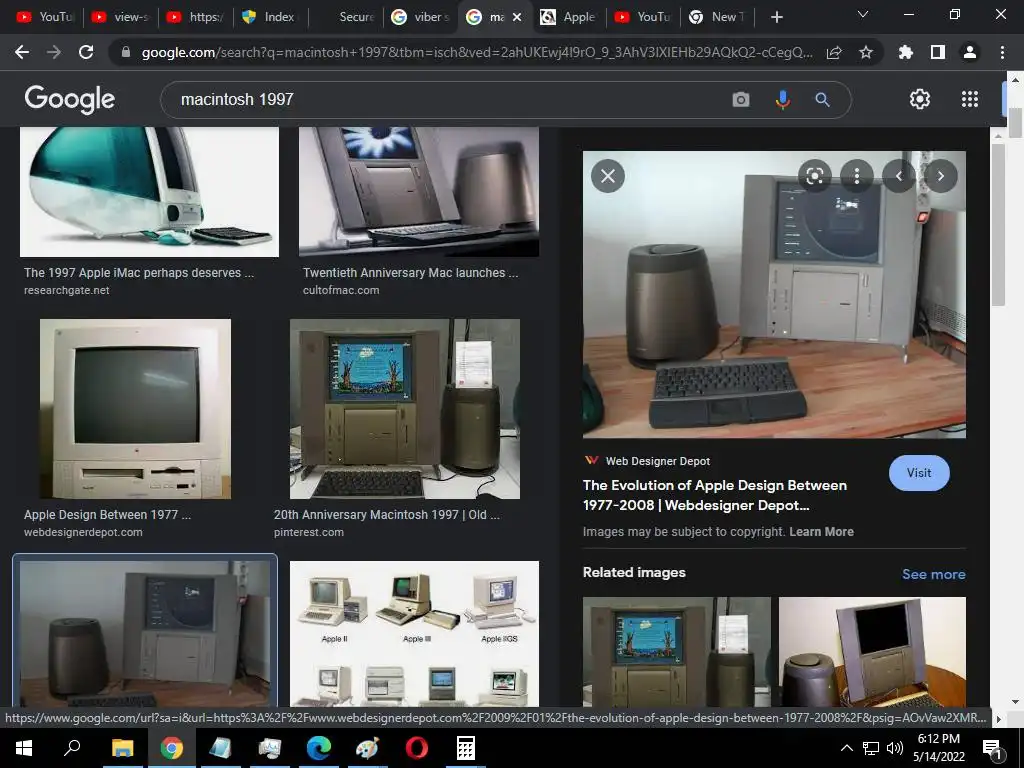Click the Google logo
This screenshot has height=768, width=1024.
(x=69, y=99)
